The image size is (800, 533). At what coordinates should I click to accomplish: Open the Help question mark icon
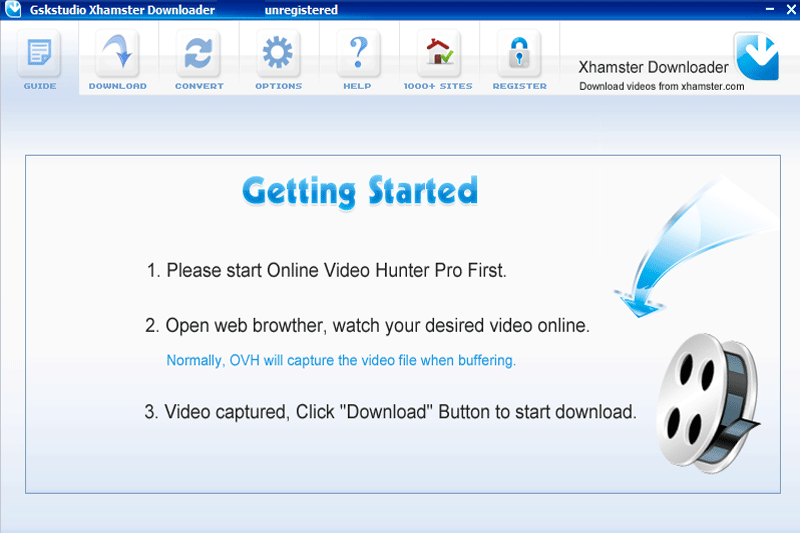tap(358, 53)
